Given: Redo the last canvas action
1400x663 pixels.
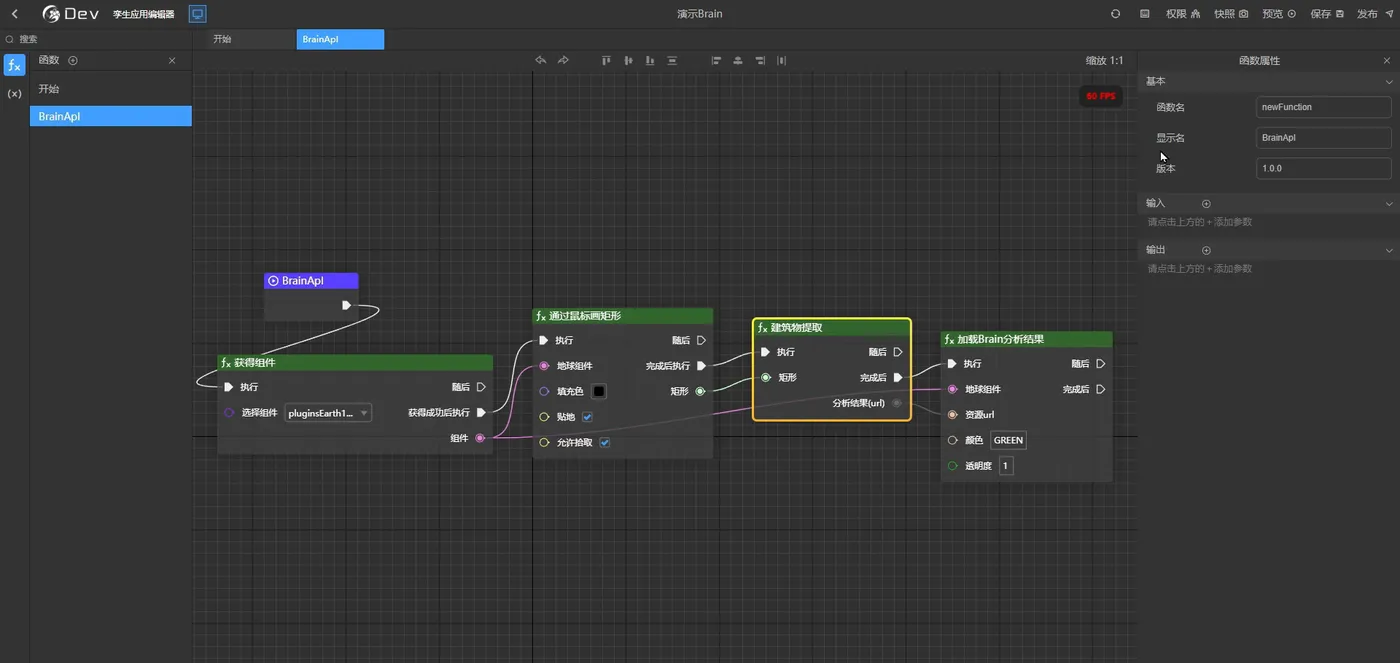Looking at the screenshot, I should pos(563,61).
